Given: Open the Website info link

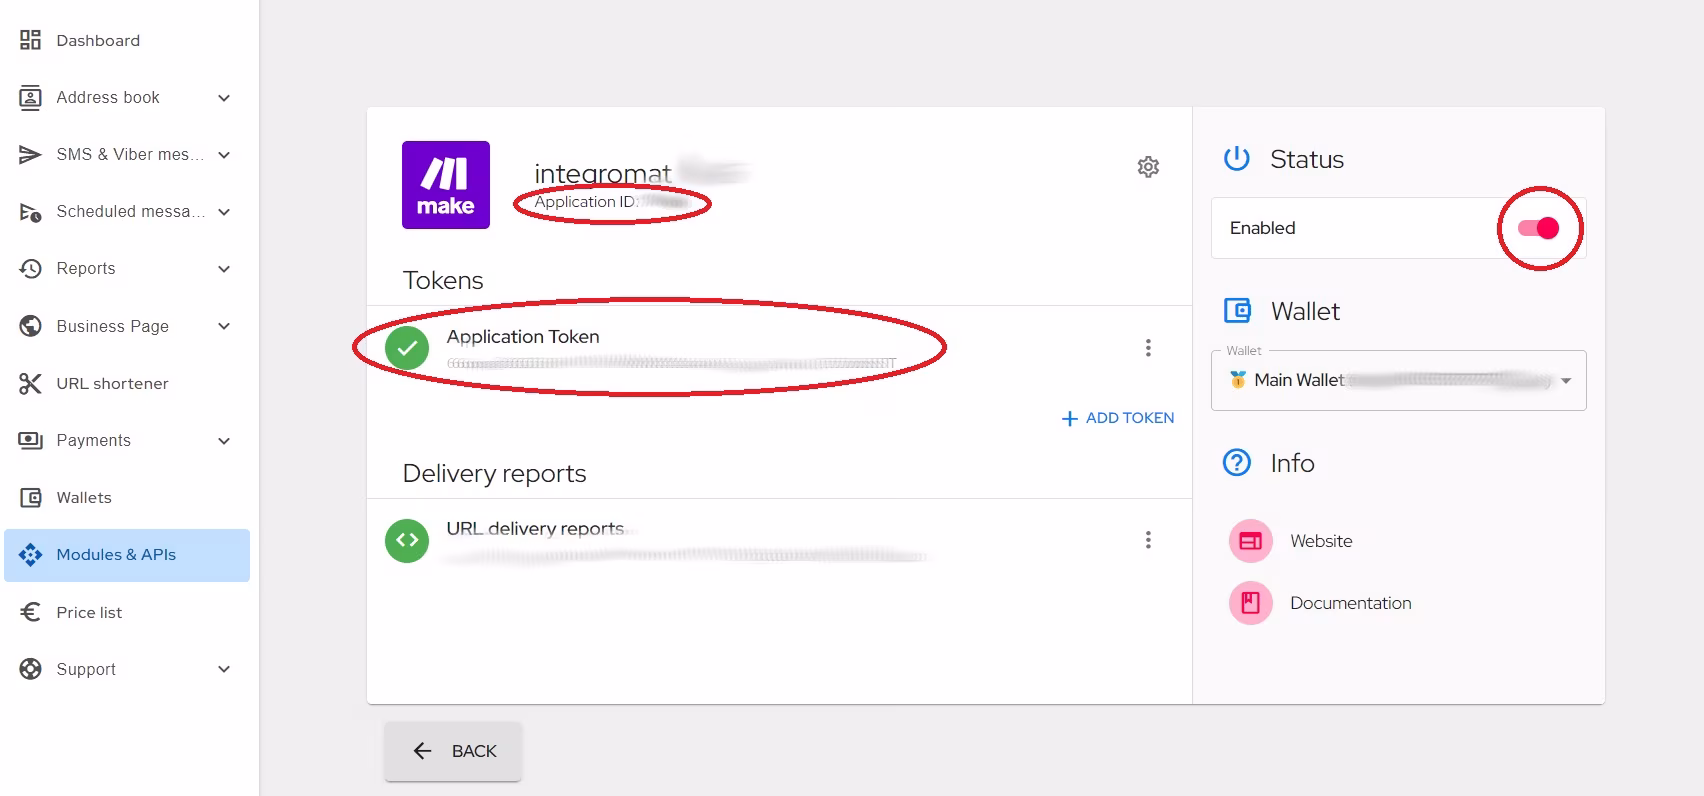Looking at the screenshot, I should [x=1321, y=541].
